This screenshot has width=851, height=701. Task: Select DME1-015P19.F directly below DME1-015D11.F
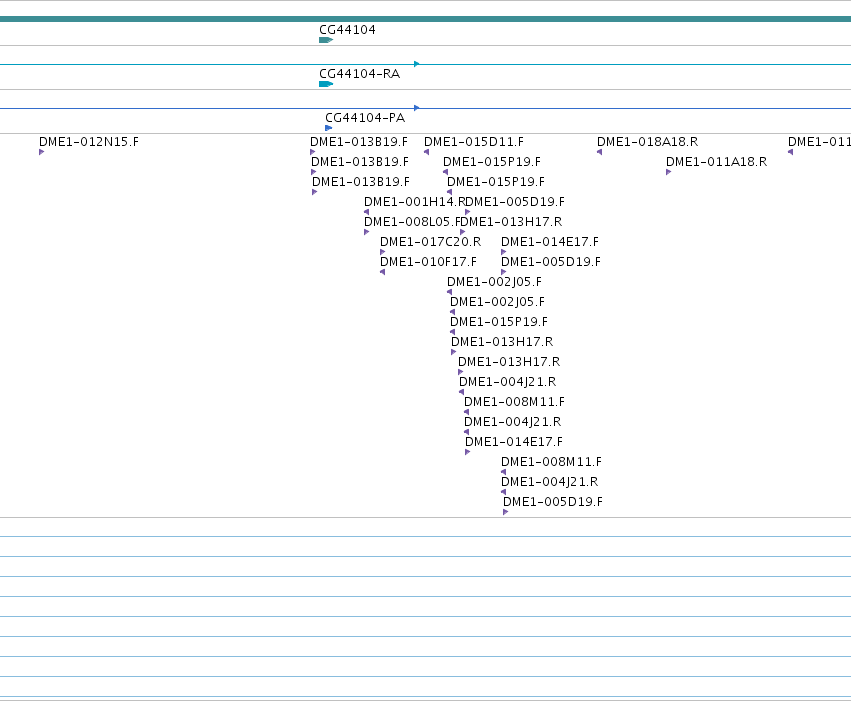tap(492, 162)
